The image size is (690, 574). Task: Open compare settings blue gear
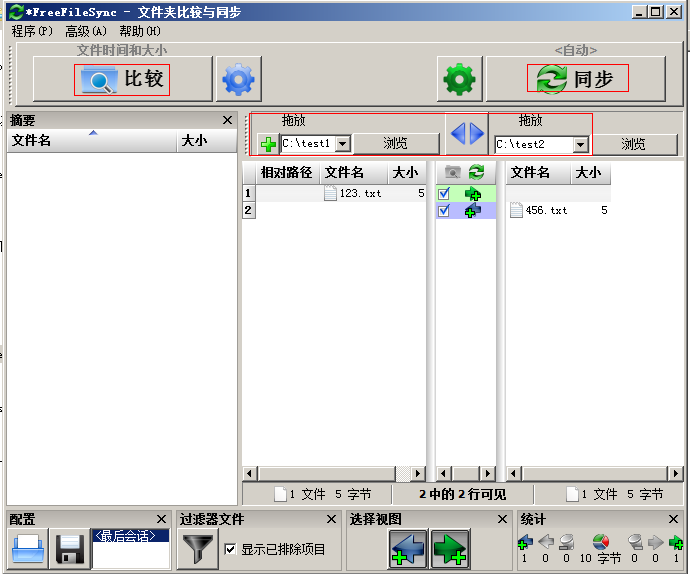click(239, 79)
